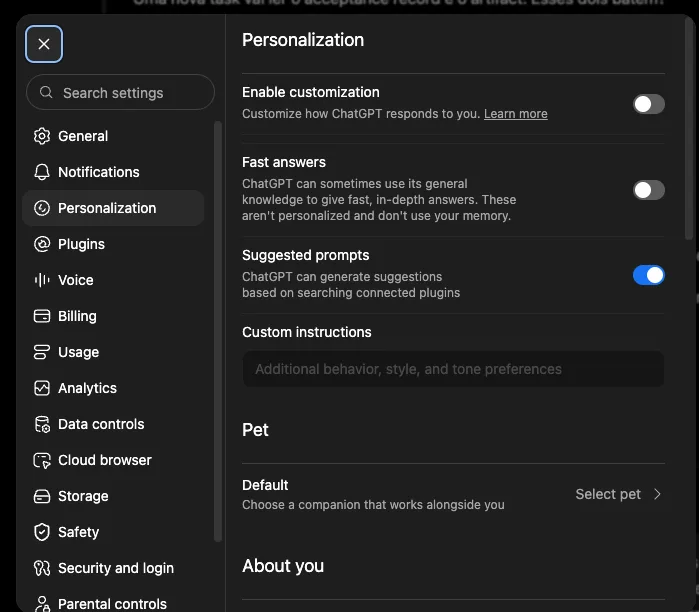This screenshot has height=612, width=699.
Task: Click the sidebar list scrollbar
Action: pos(218,332)
